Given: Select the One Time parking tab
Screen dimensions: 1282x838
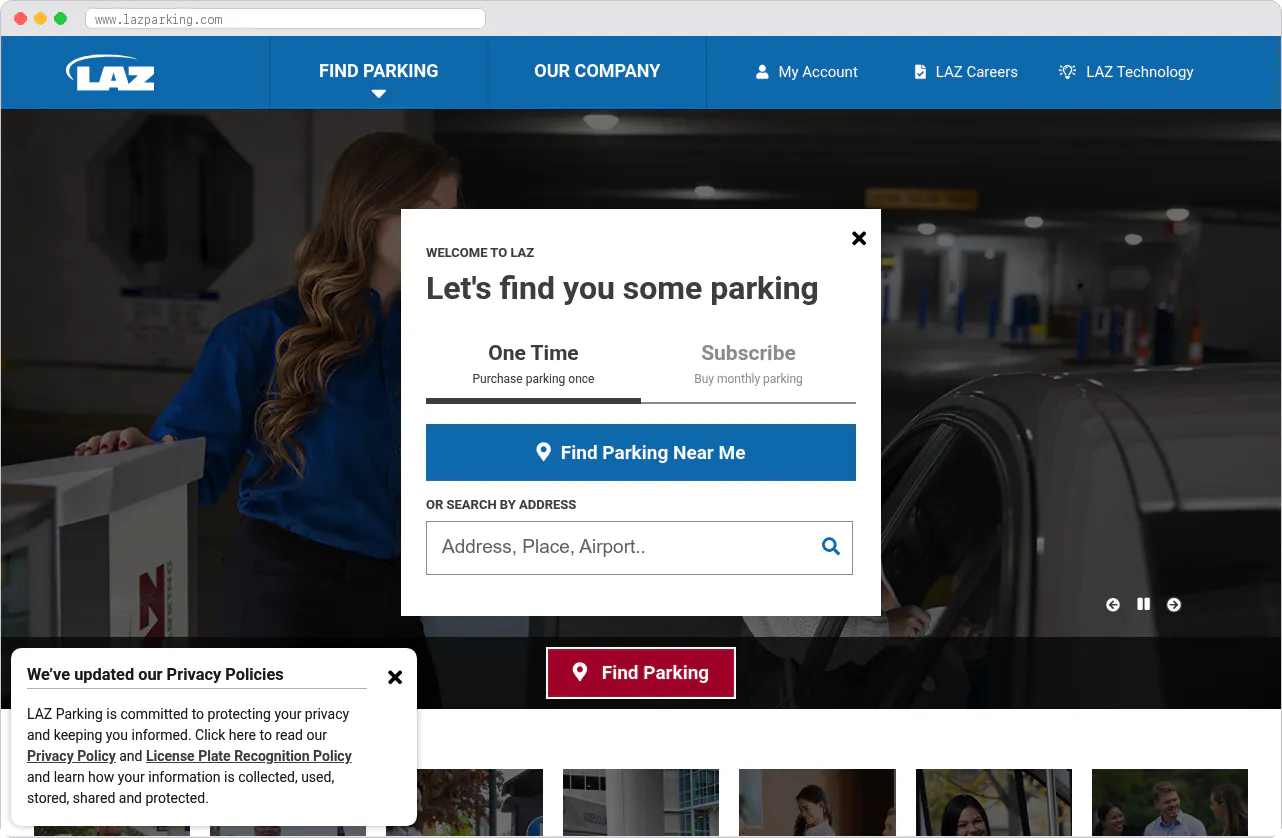Looking at the screenshot, I should [533, 366].
